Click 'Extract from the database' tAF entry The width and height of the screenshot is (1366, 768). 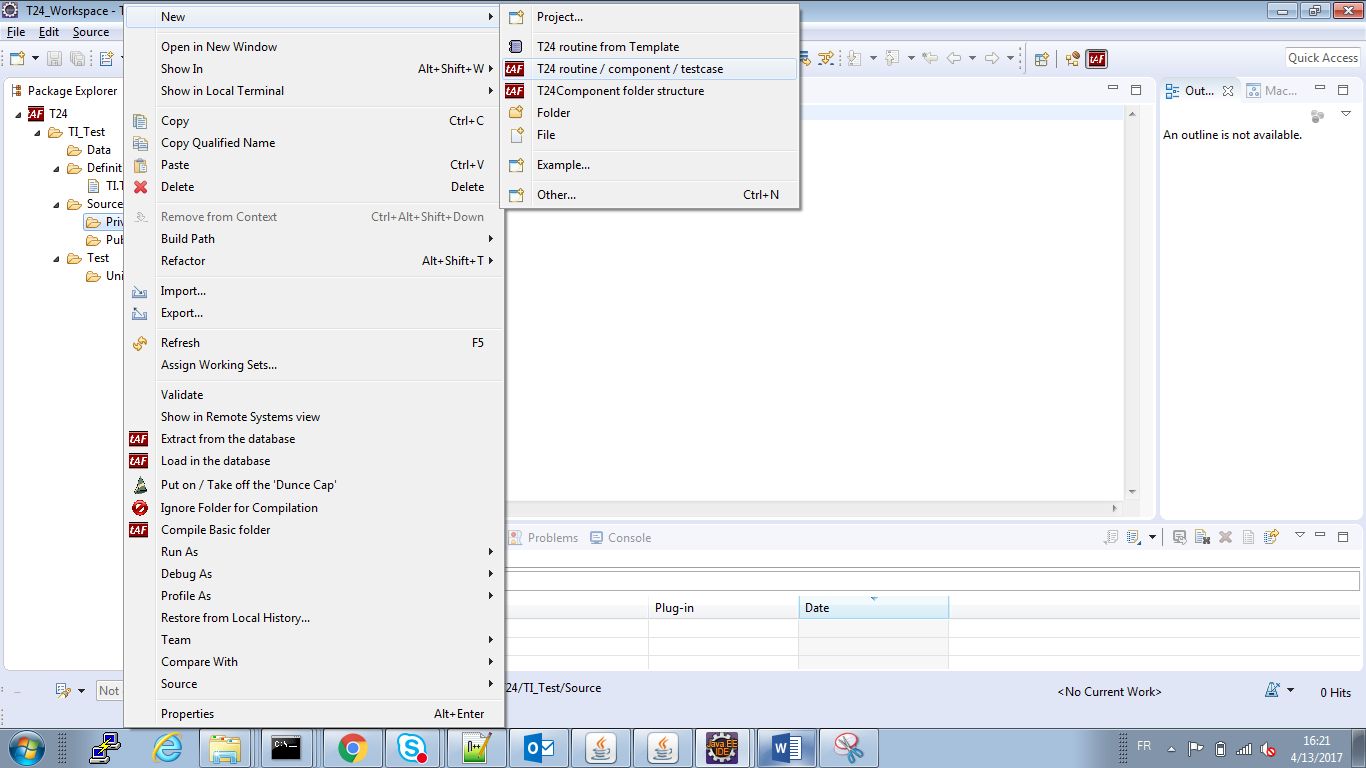[228, 439]
